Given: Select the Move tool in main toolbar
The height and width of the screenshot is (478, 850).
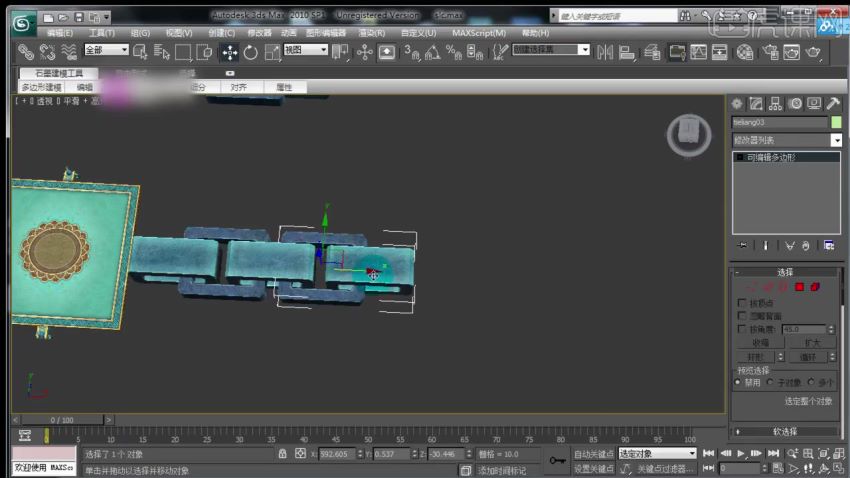Looking at the screenshot, I should click(x=229, y=52).
